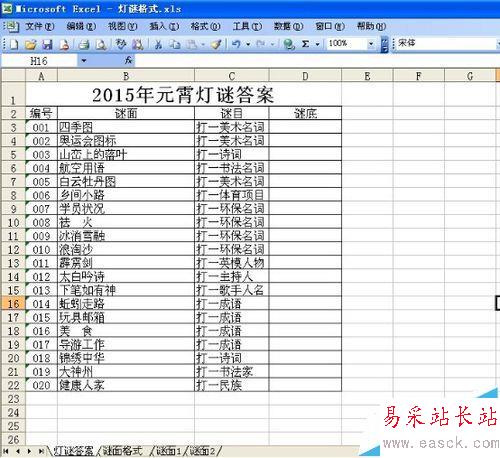This screenshot has height=458, width=500.
Task: Expand the toolbar options chevron
Action: point(384,44)
